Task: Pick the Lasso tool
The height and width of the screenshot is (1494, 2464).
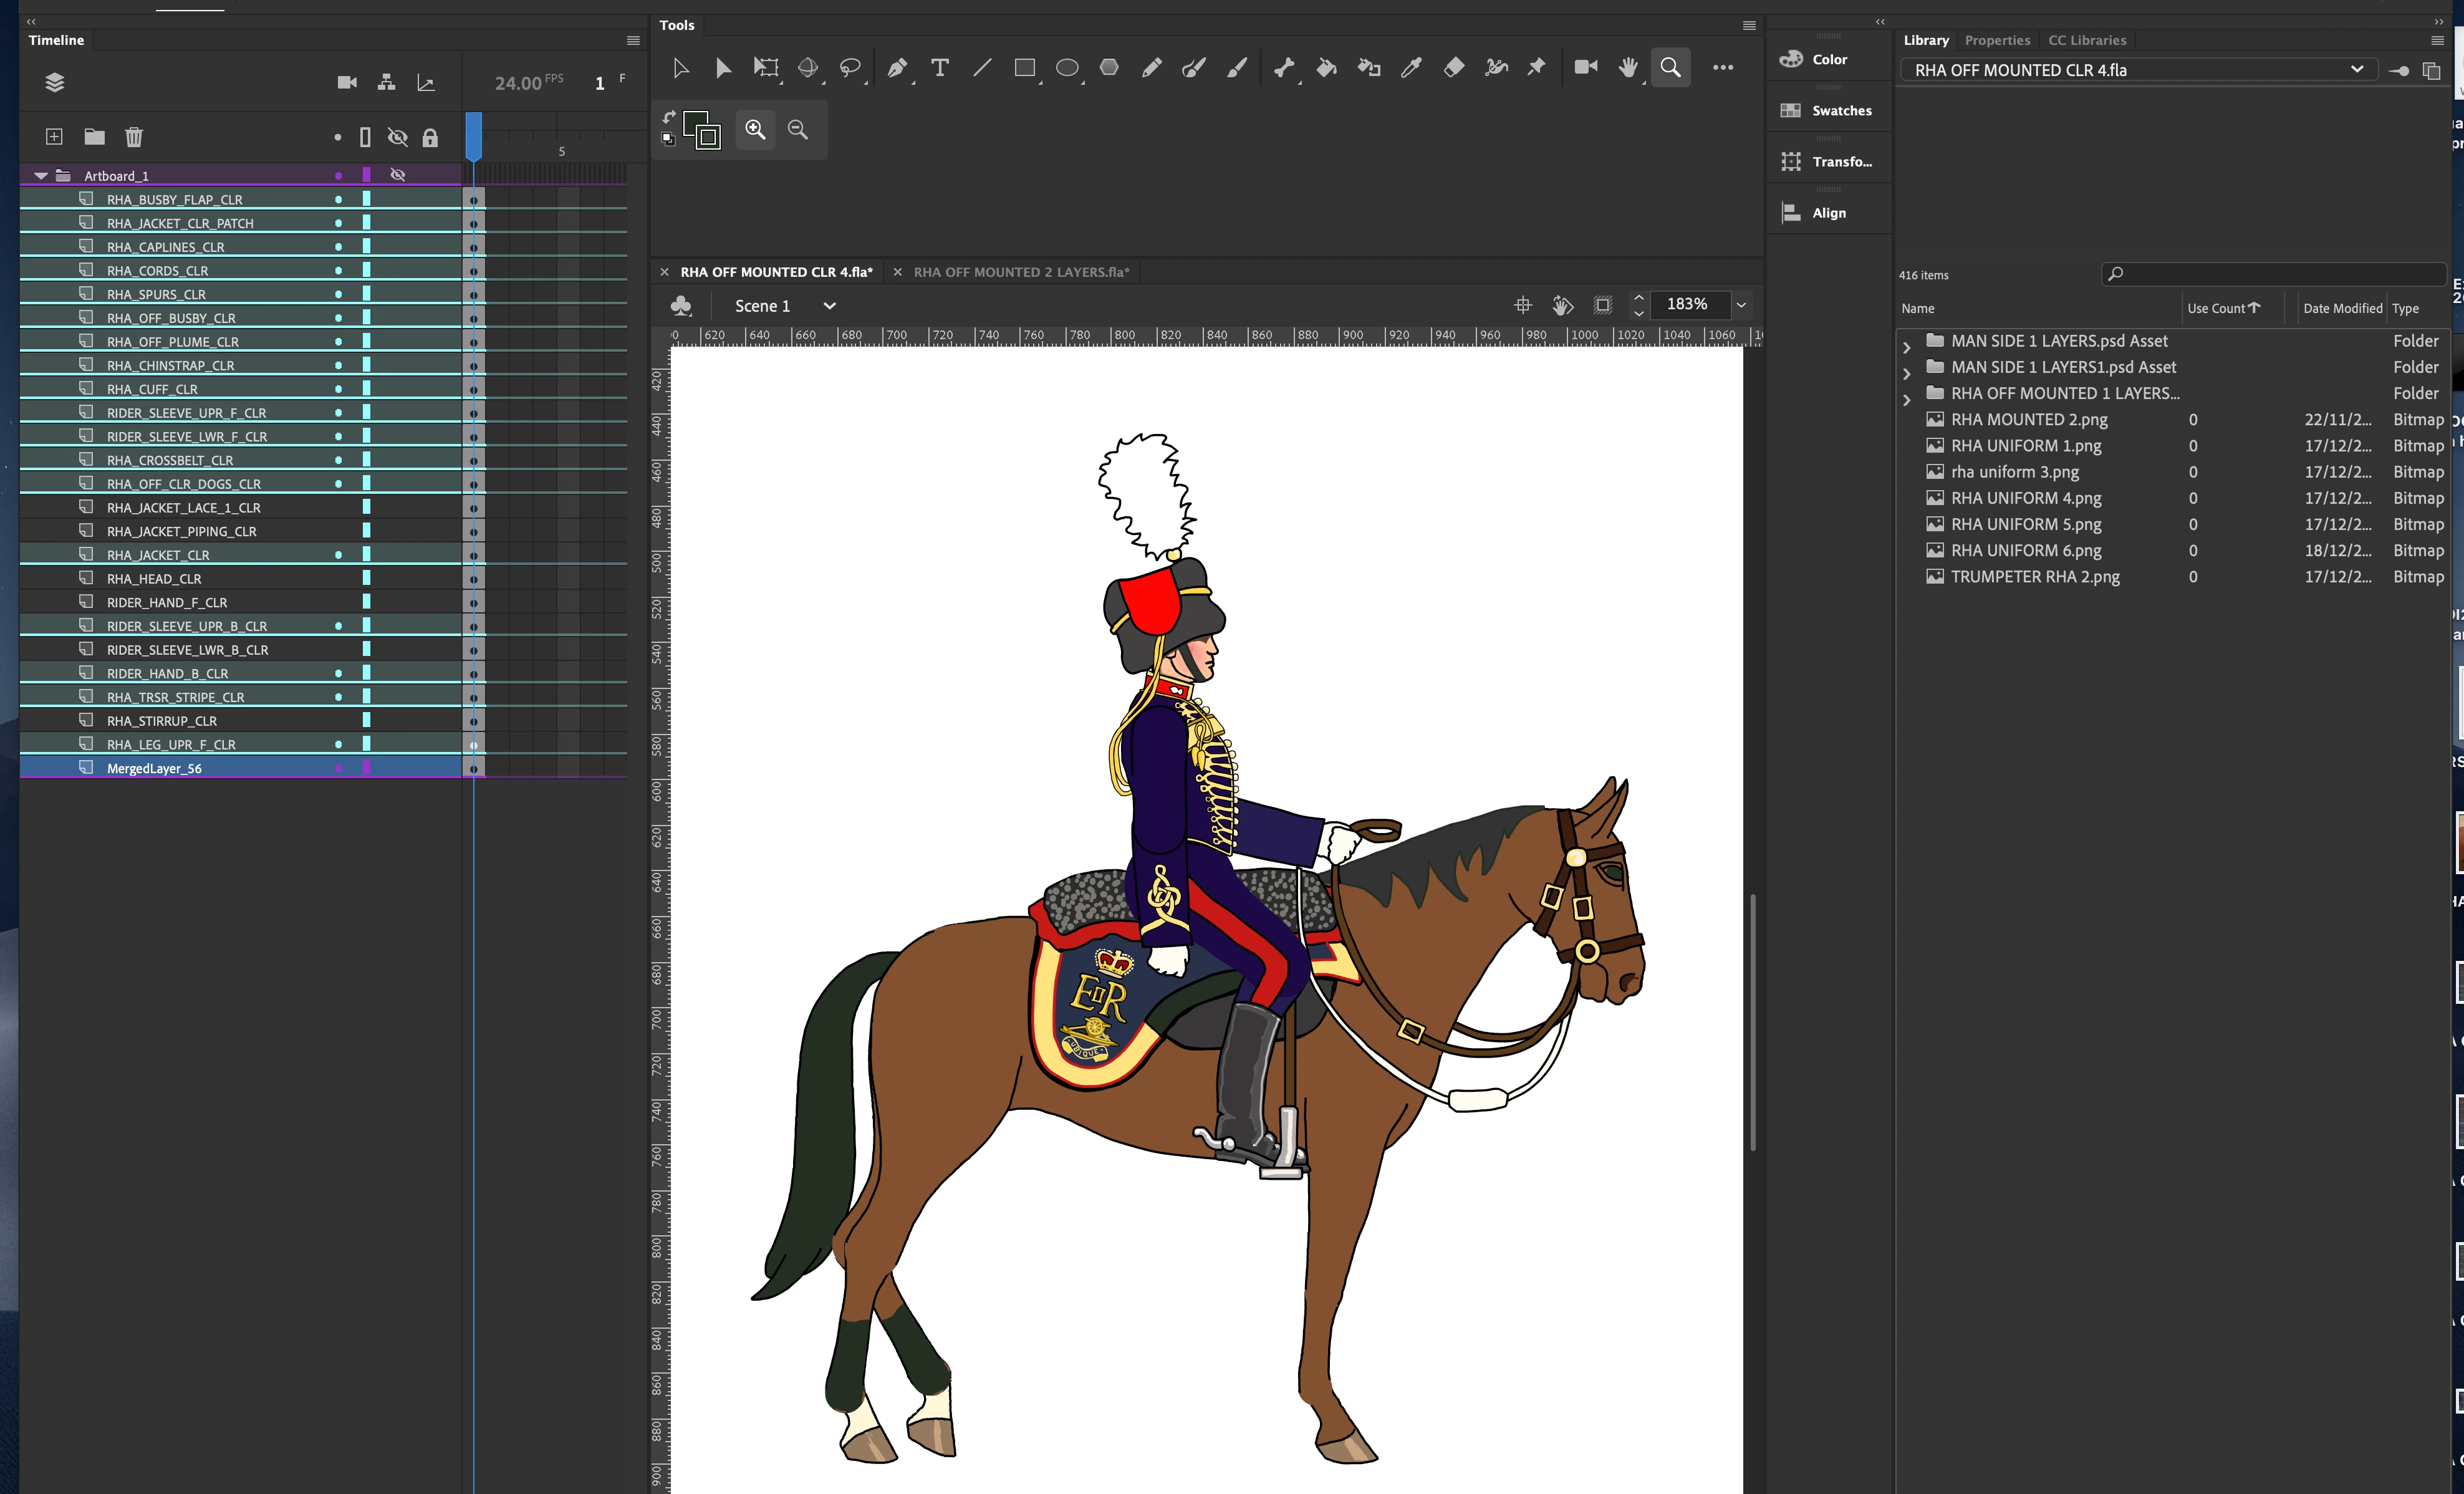Action: [x=850, y=68]
